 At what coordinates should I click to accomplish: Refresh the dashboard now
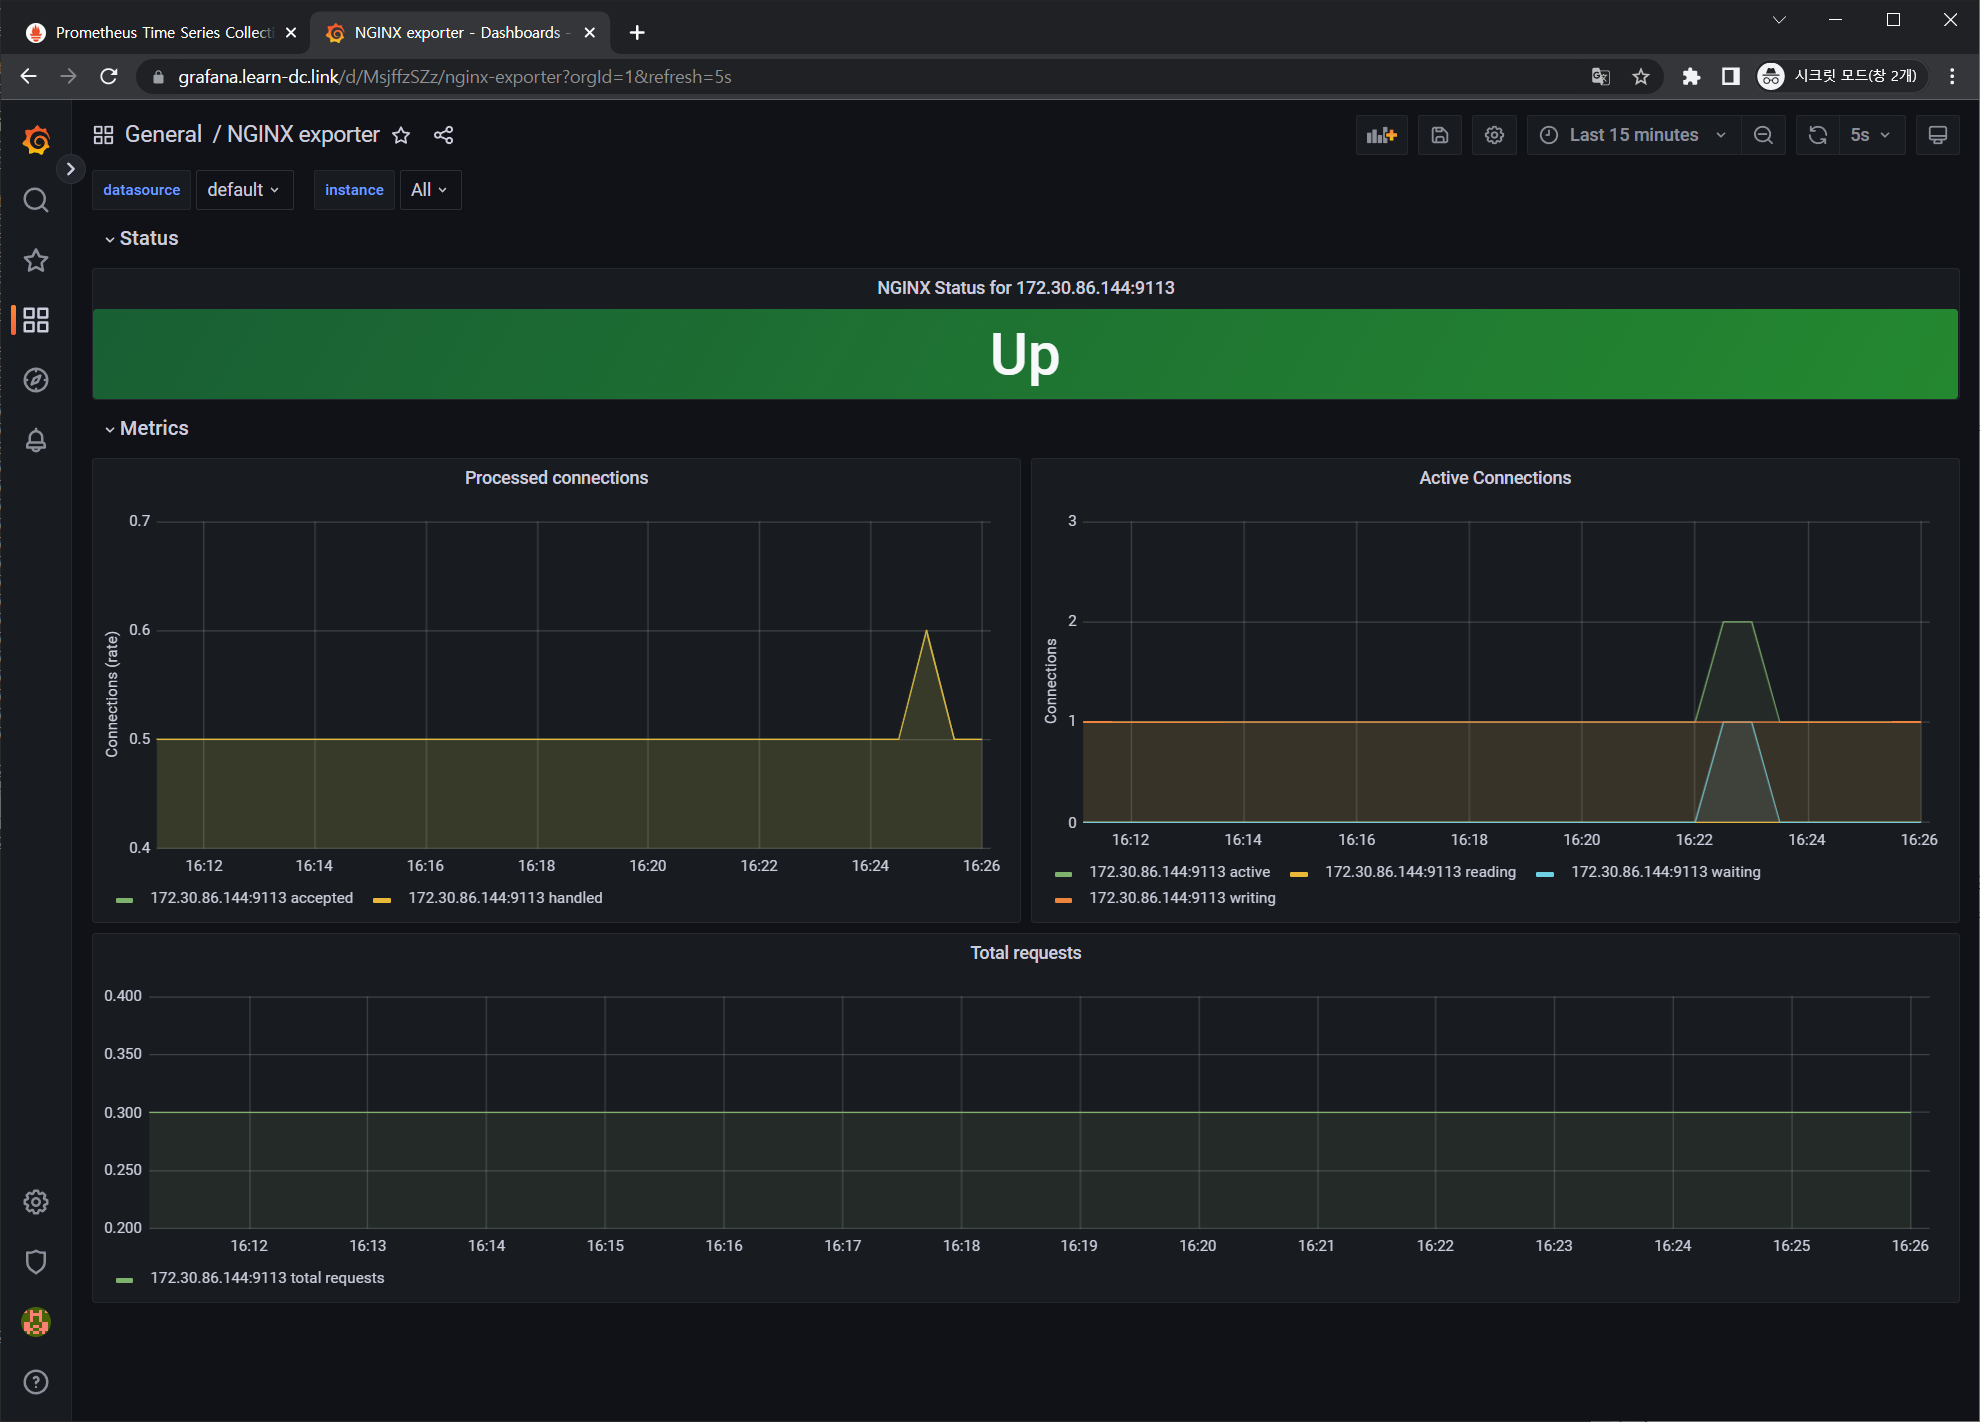(x=1817, y=135)
